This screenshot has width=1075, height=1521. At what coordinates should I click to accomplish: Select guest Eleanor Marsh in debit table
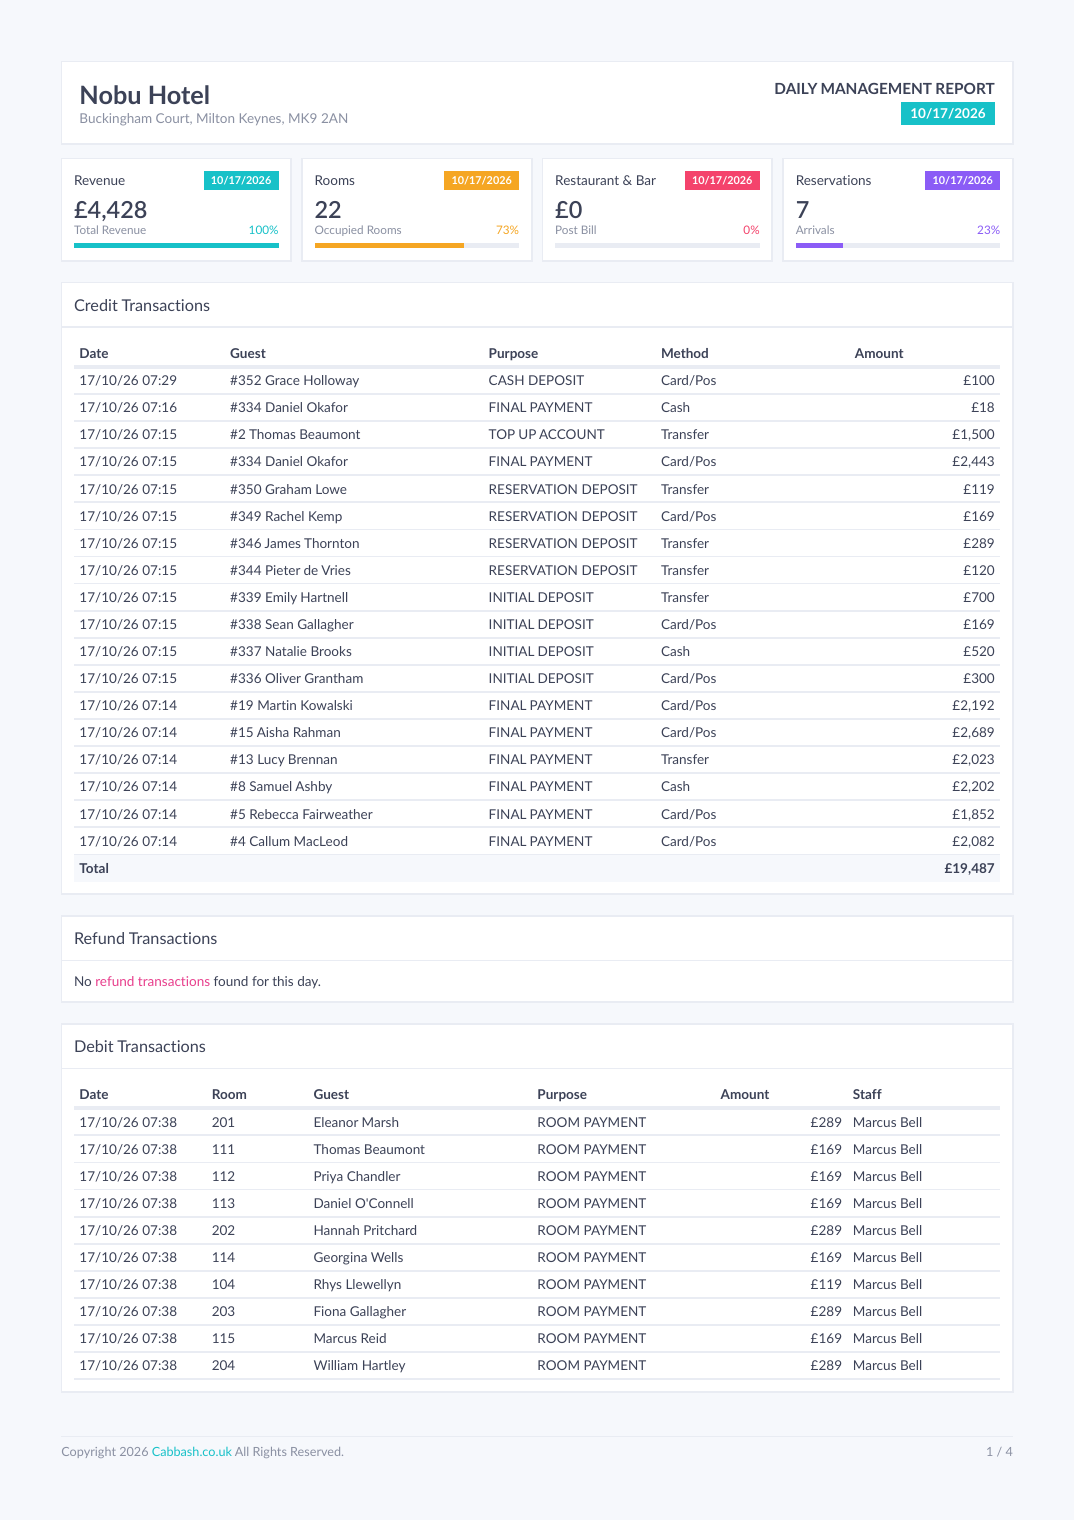click(x=356, y=1123)
